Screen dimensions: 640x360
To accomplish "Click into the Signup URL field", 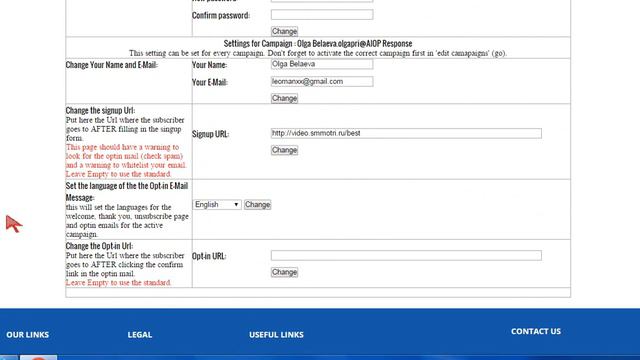I will click(x=406, y=133).
